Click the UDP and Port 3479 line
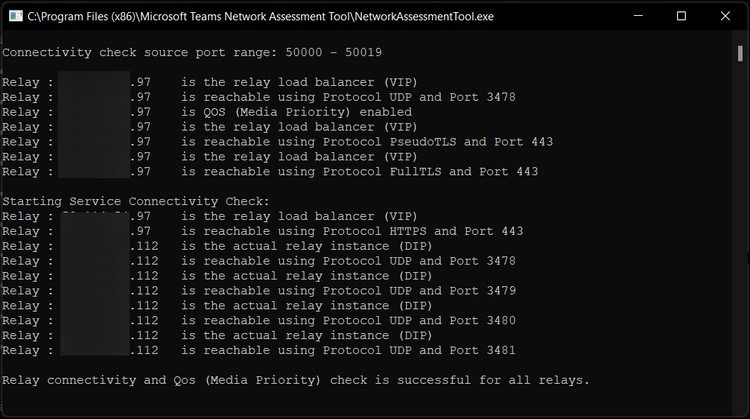 click(348, 291)
